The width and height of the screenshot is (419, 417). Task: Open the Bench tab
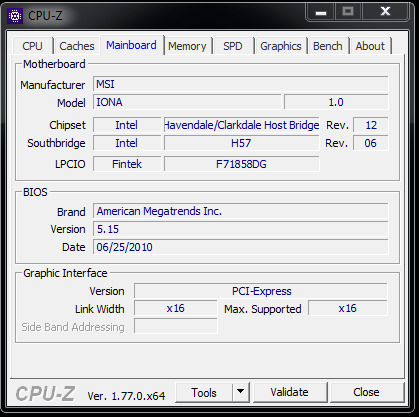328,46
